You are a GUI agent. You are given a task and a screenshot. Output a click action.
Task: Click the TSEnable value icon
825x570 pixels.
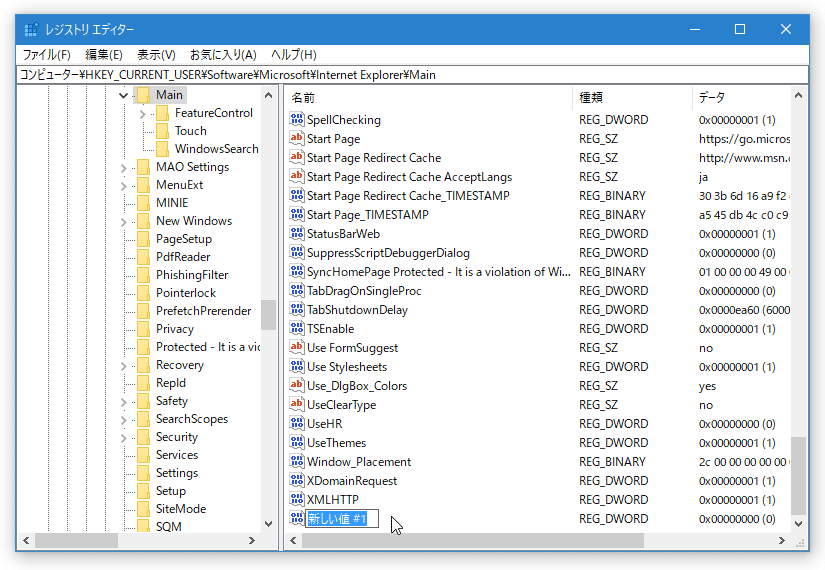click(x=297, y=328)
